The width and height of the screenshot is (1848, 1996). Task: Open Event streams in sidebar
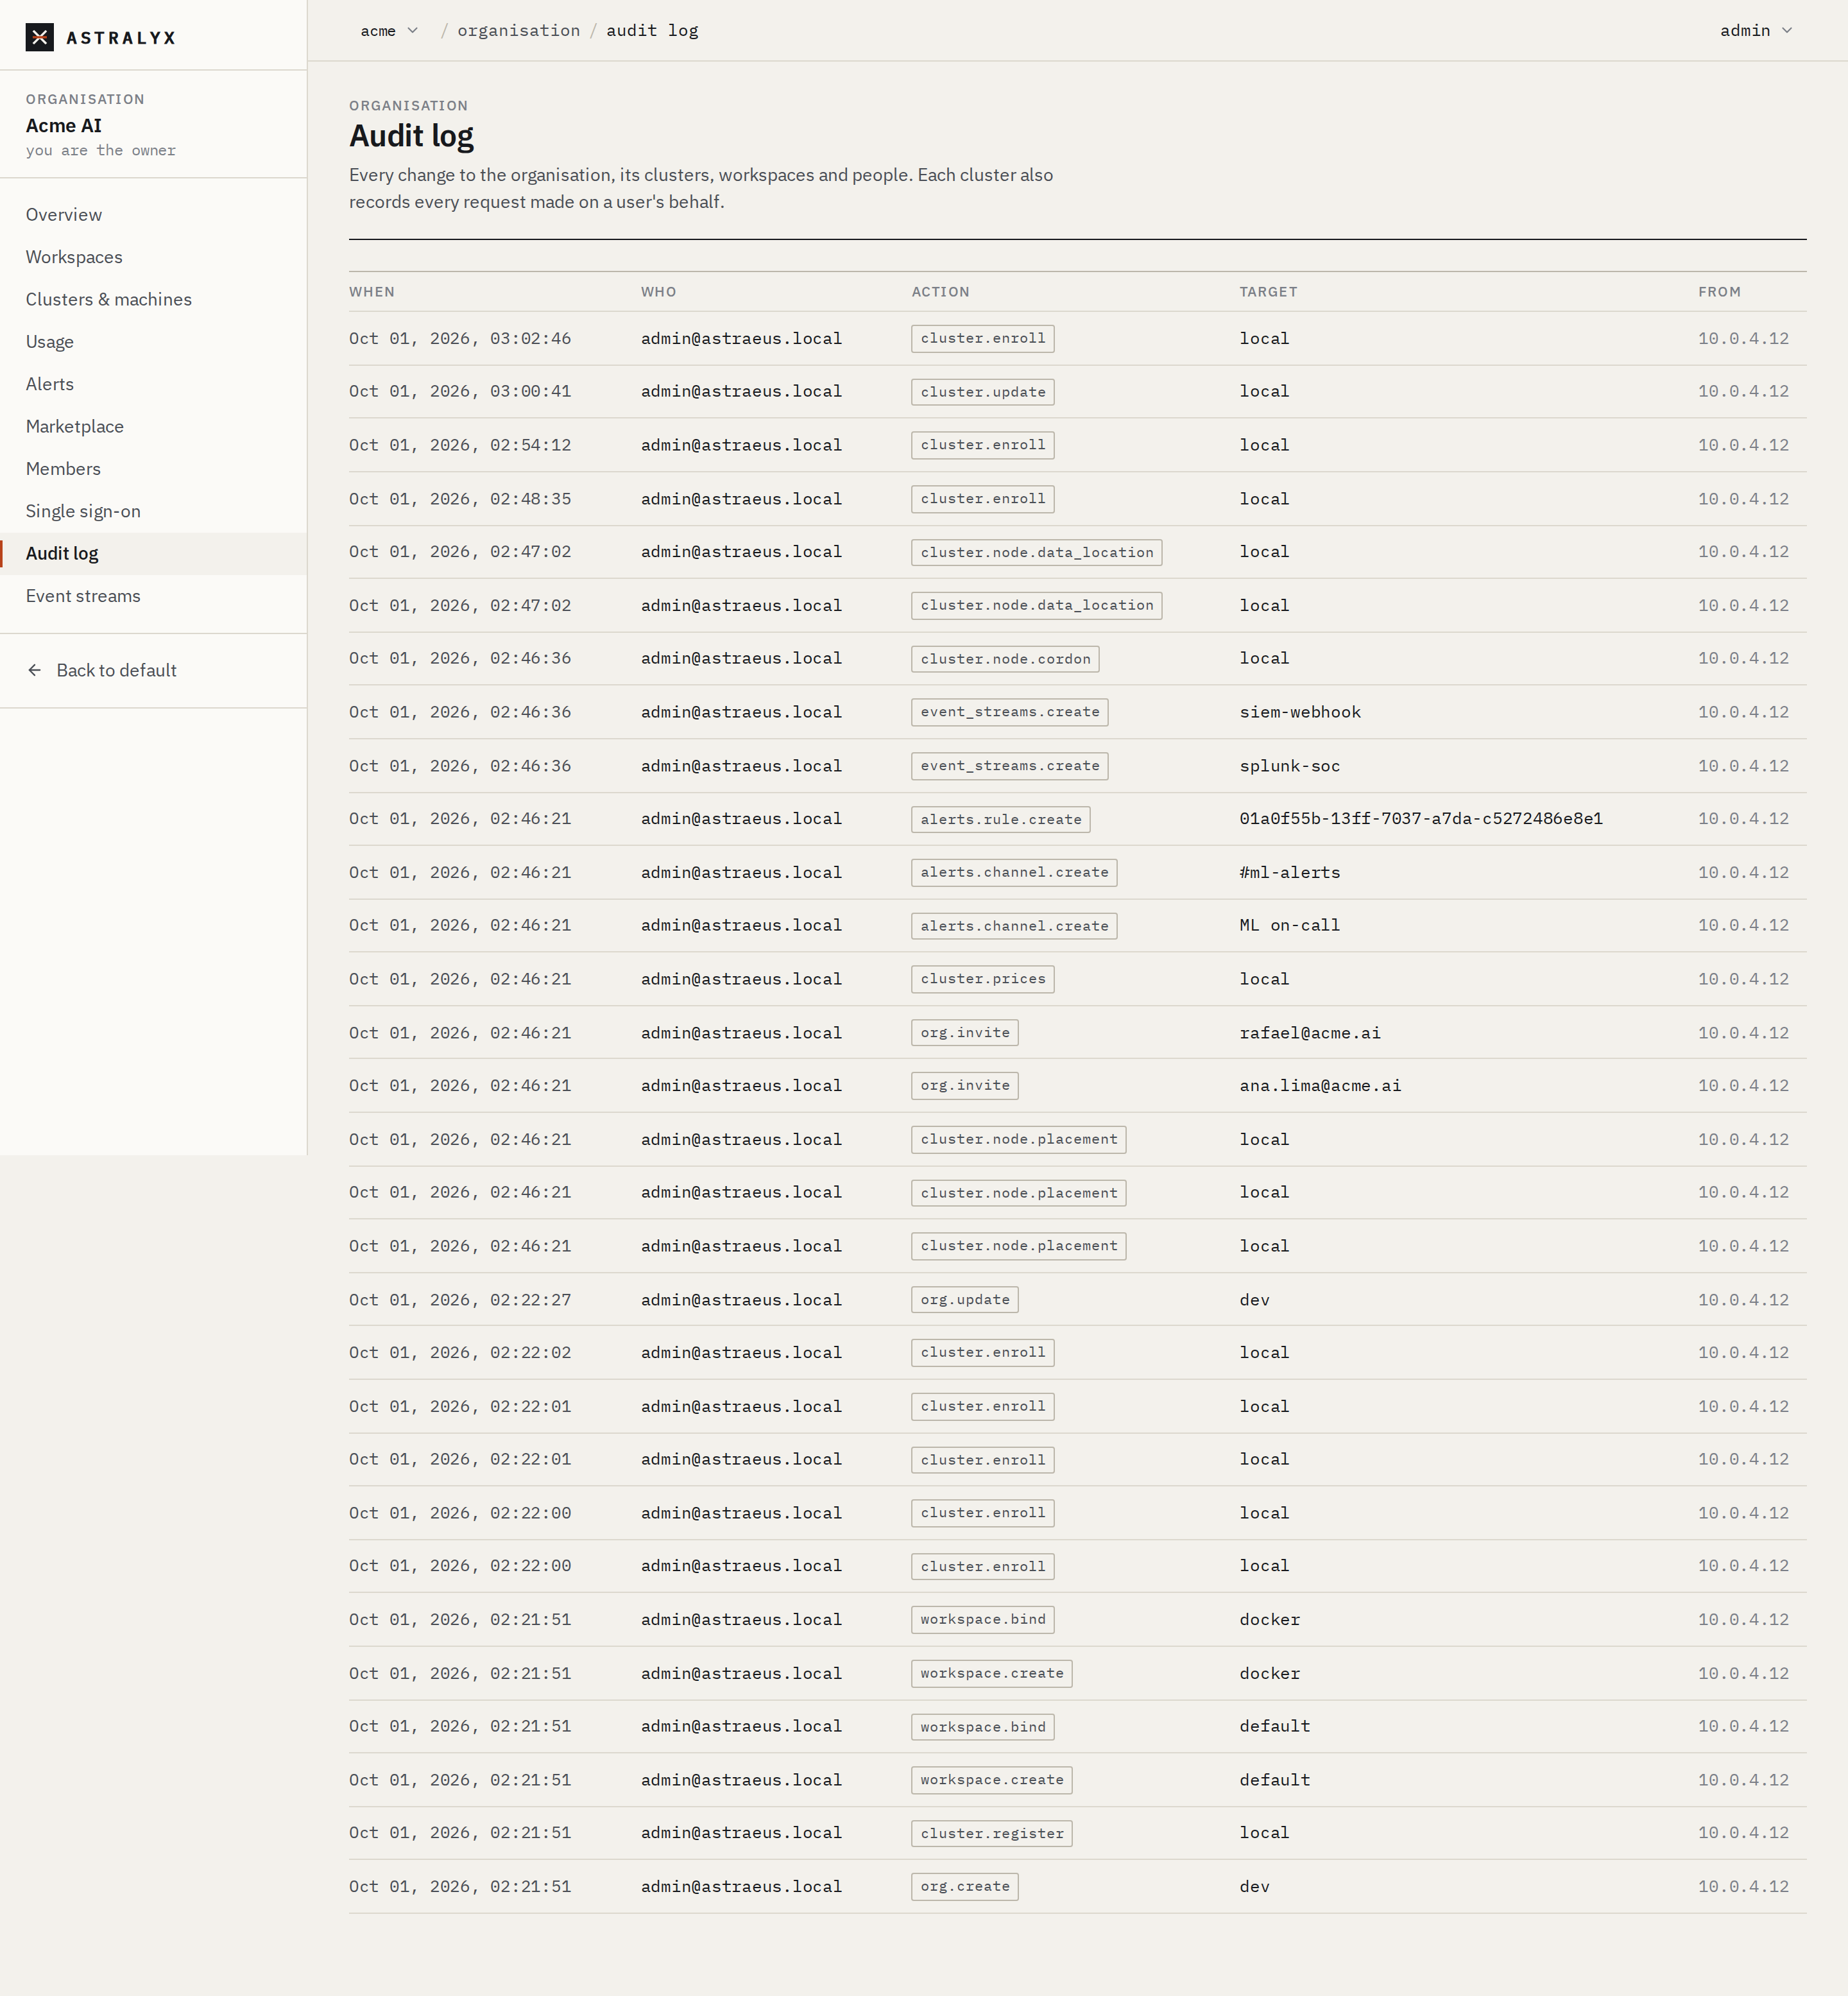(83, 596)
